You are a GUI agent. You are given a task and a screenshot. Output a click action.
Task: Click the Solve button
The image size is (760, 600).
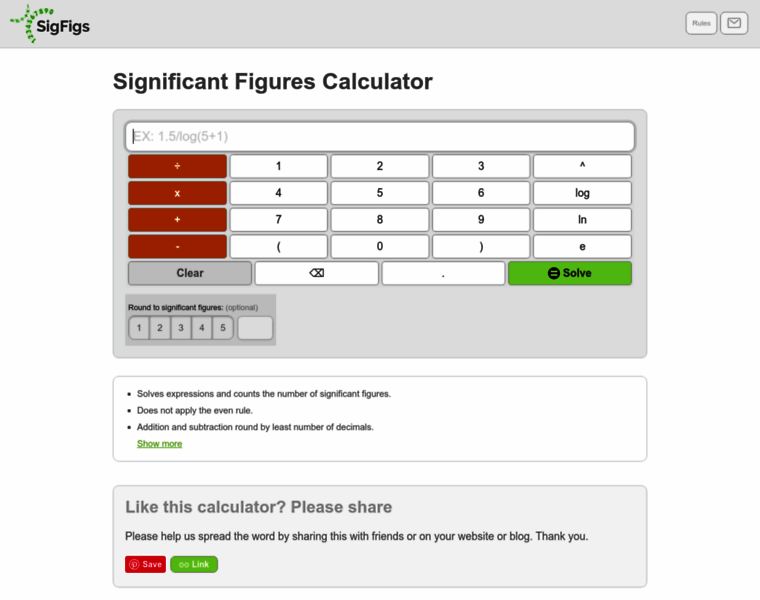click(x=570, y=273)
